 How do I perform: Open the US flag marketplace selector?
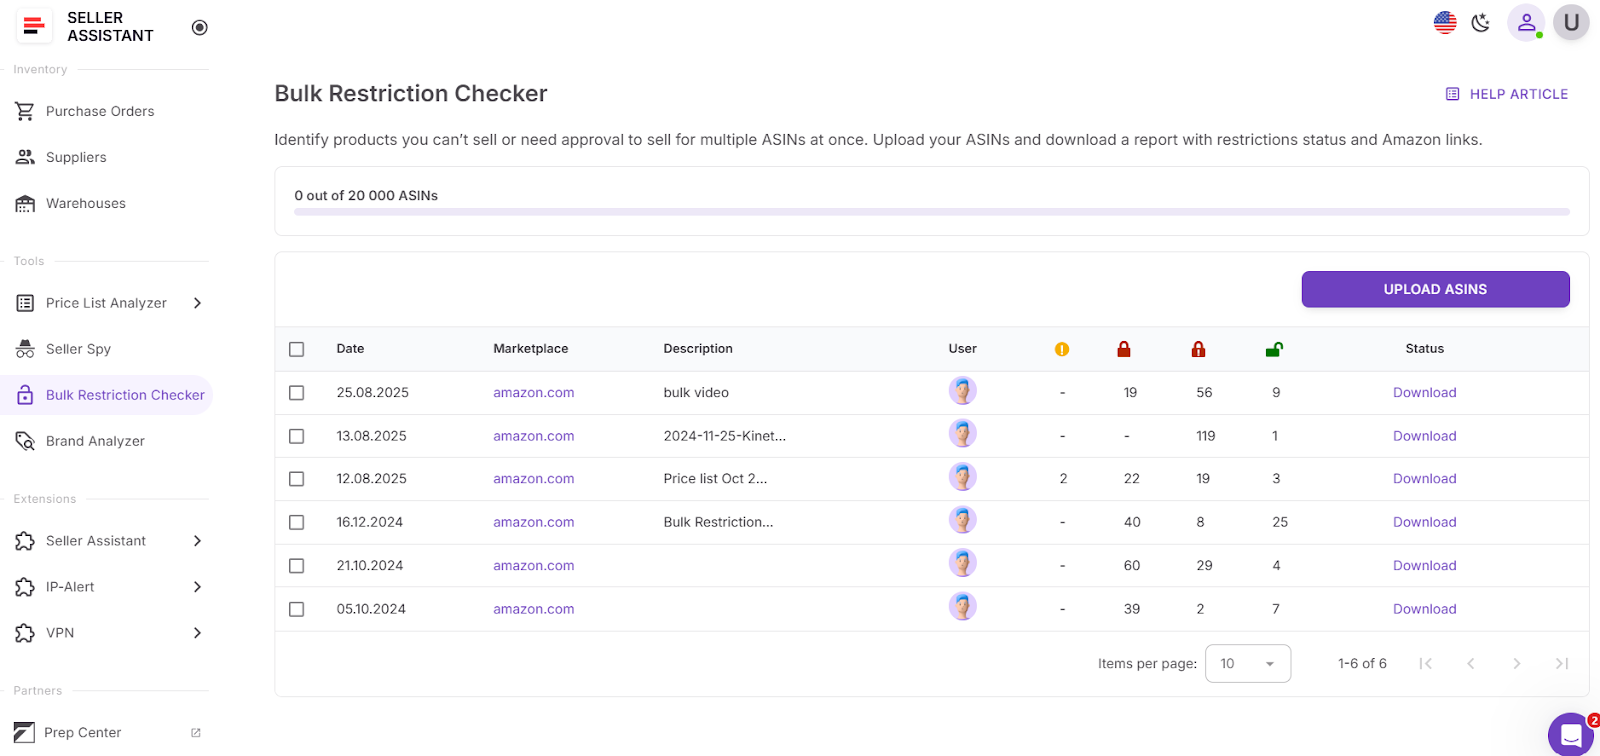1445,23
